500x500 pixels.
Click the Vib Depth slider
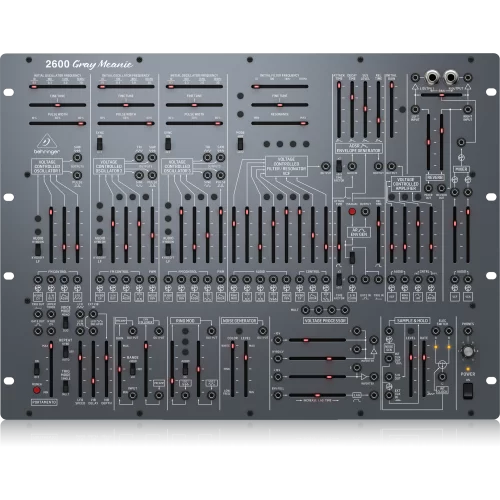(x=106, y=369)
